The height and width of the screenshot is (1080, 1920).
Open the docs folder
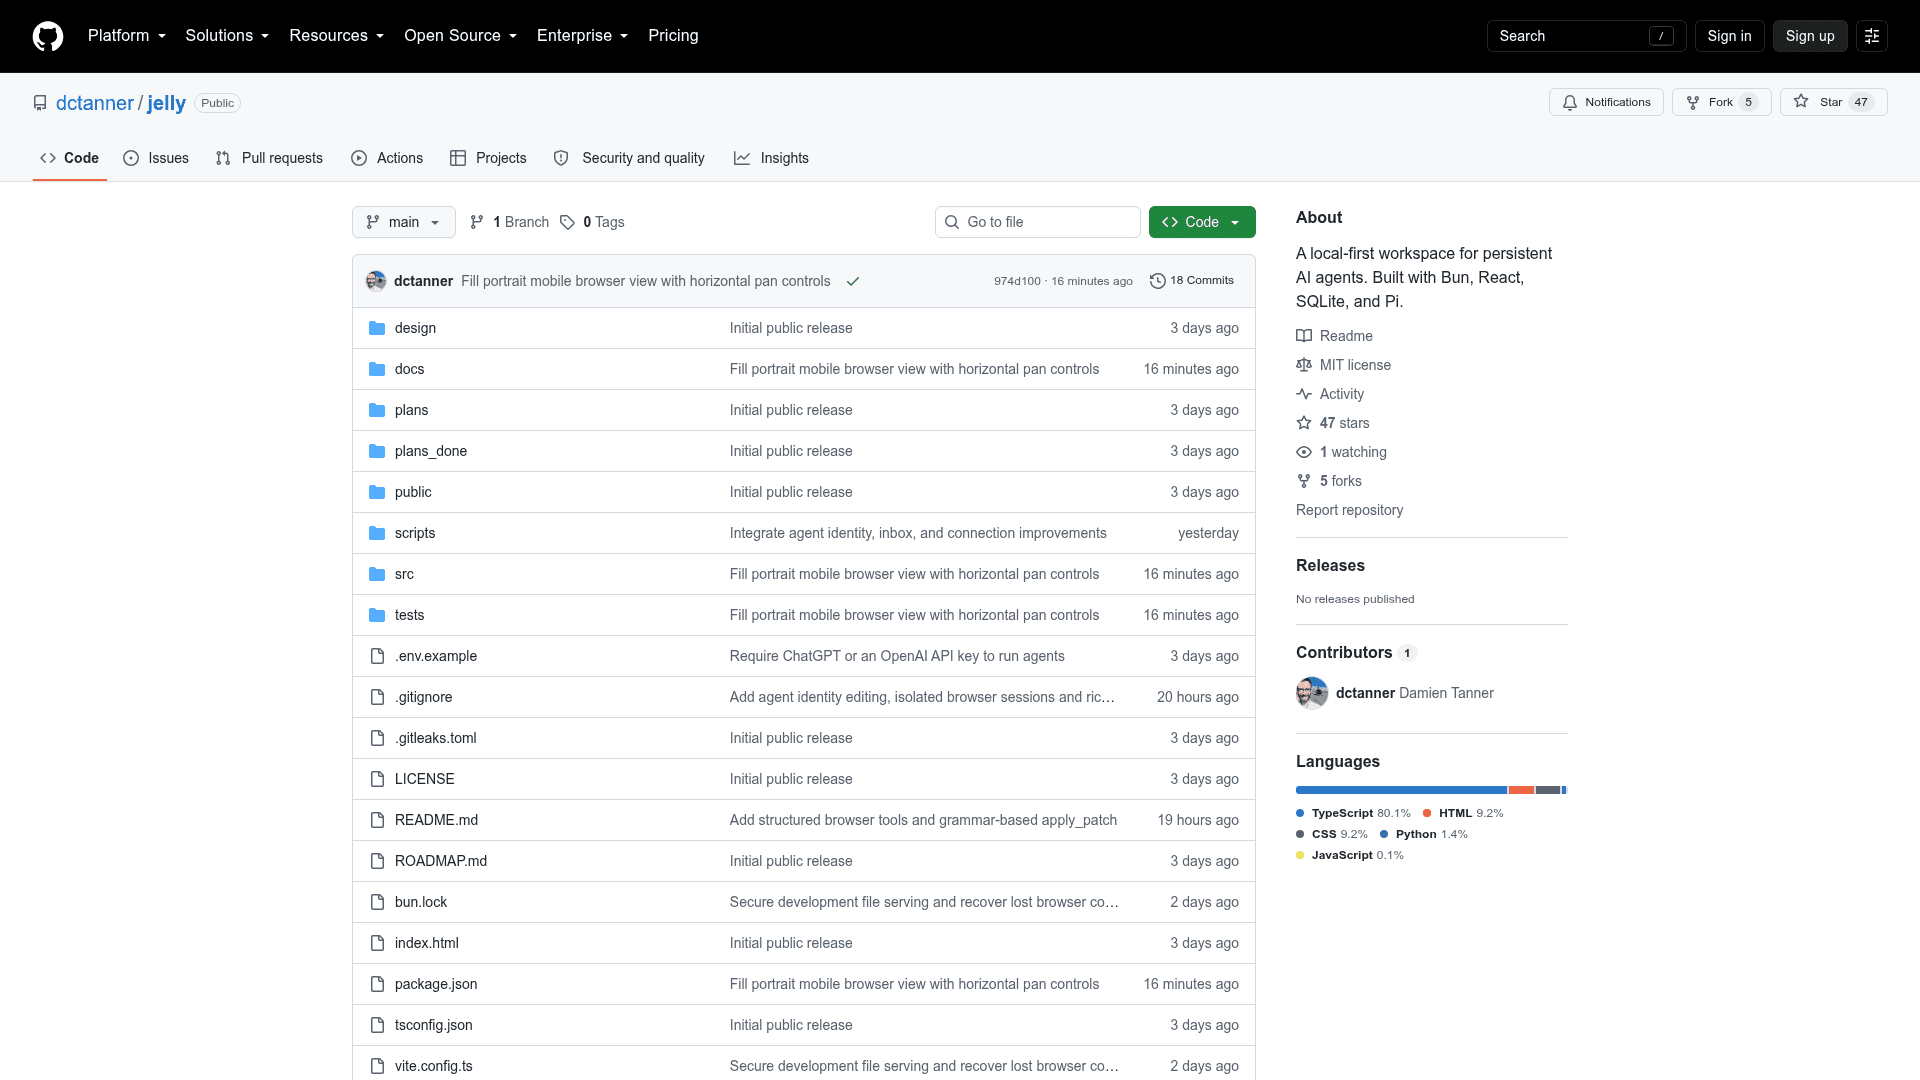pyautogui.click(x=409, y=369)
